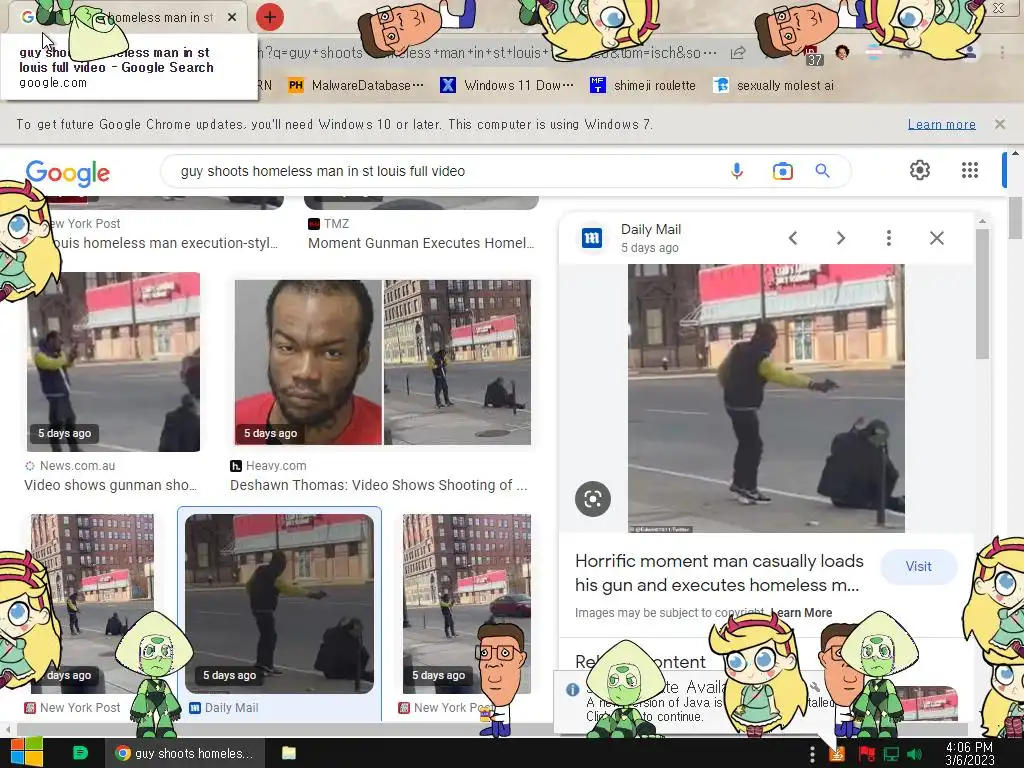Open the Heavy.com image thumbnail

383,362
